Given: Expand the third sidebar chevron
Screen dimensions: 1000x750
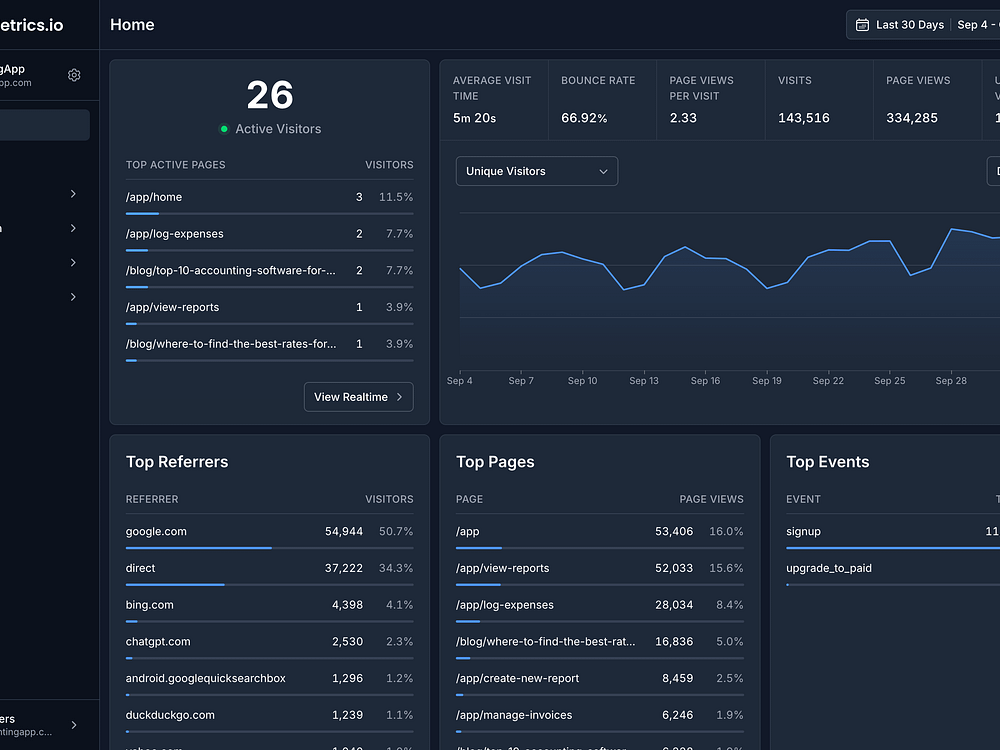Looking at the screenshot, I should tap(73, 263).
